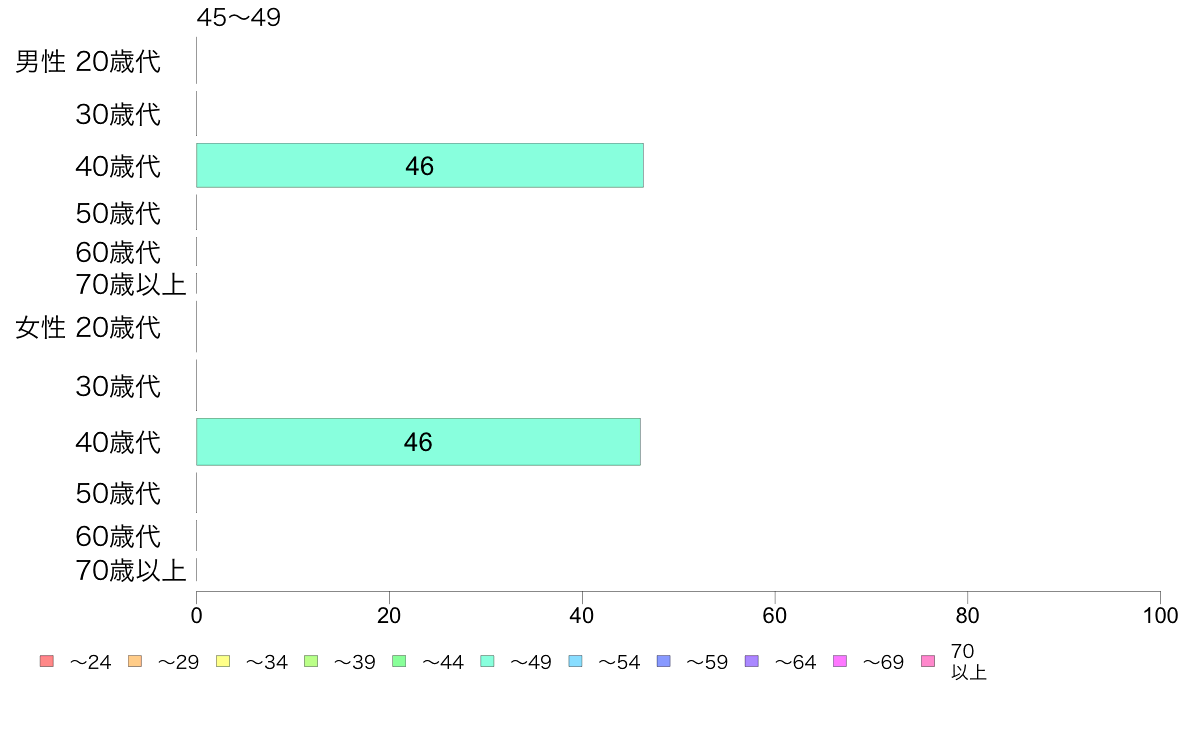This screenshot has height=736, width=1188.
Task: Select the 男性 20歳代 row label
Action: pos(88,61)
